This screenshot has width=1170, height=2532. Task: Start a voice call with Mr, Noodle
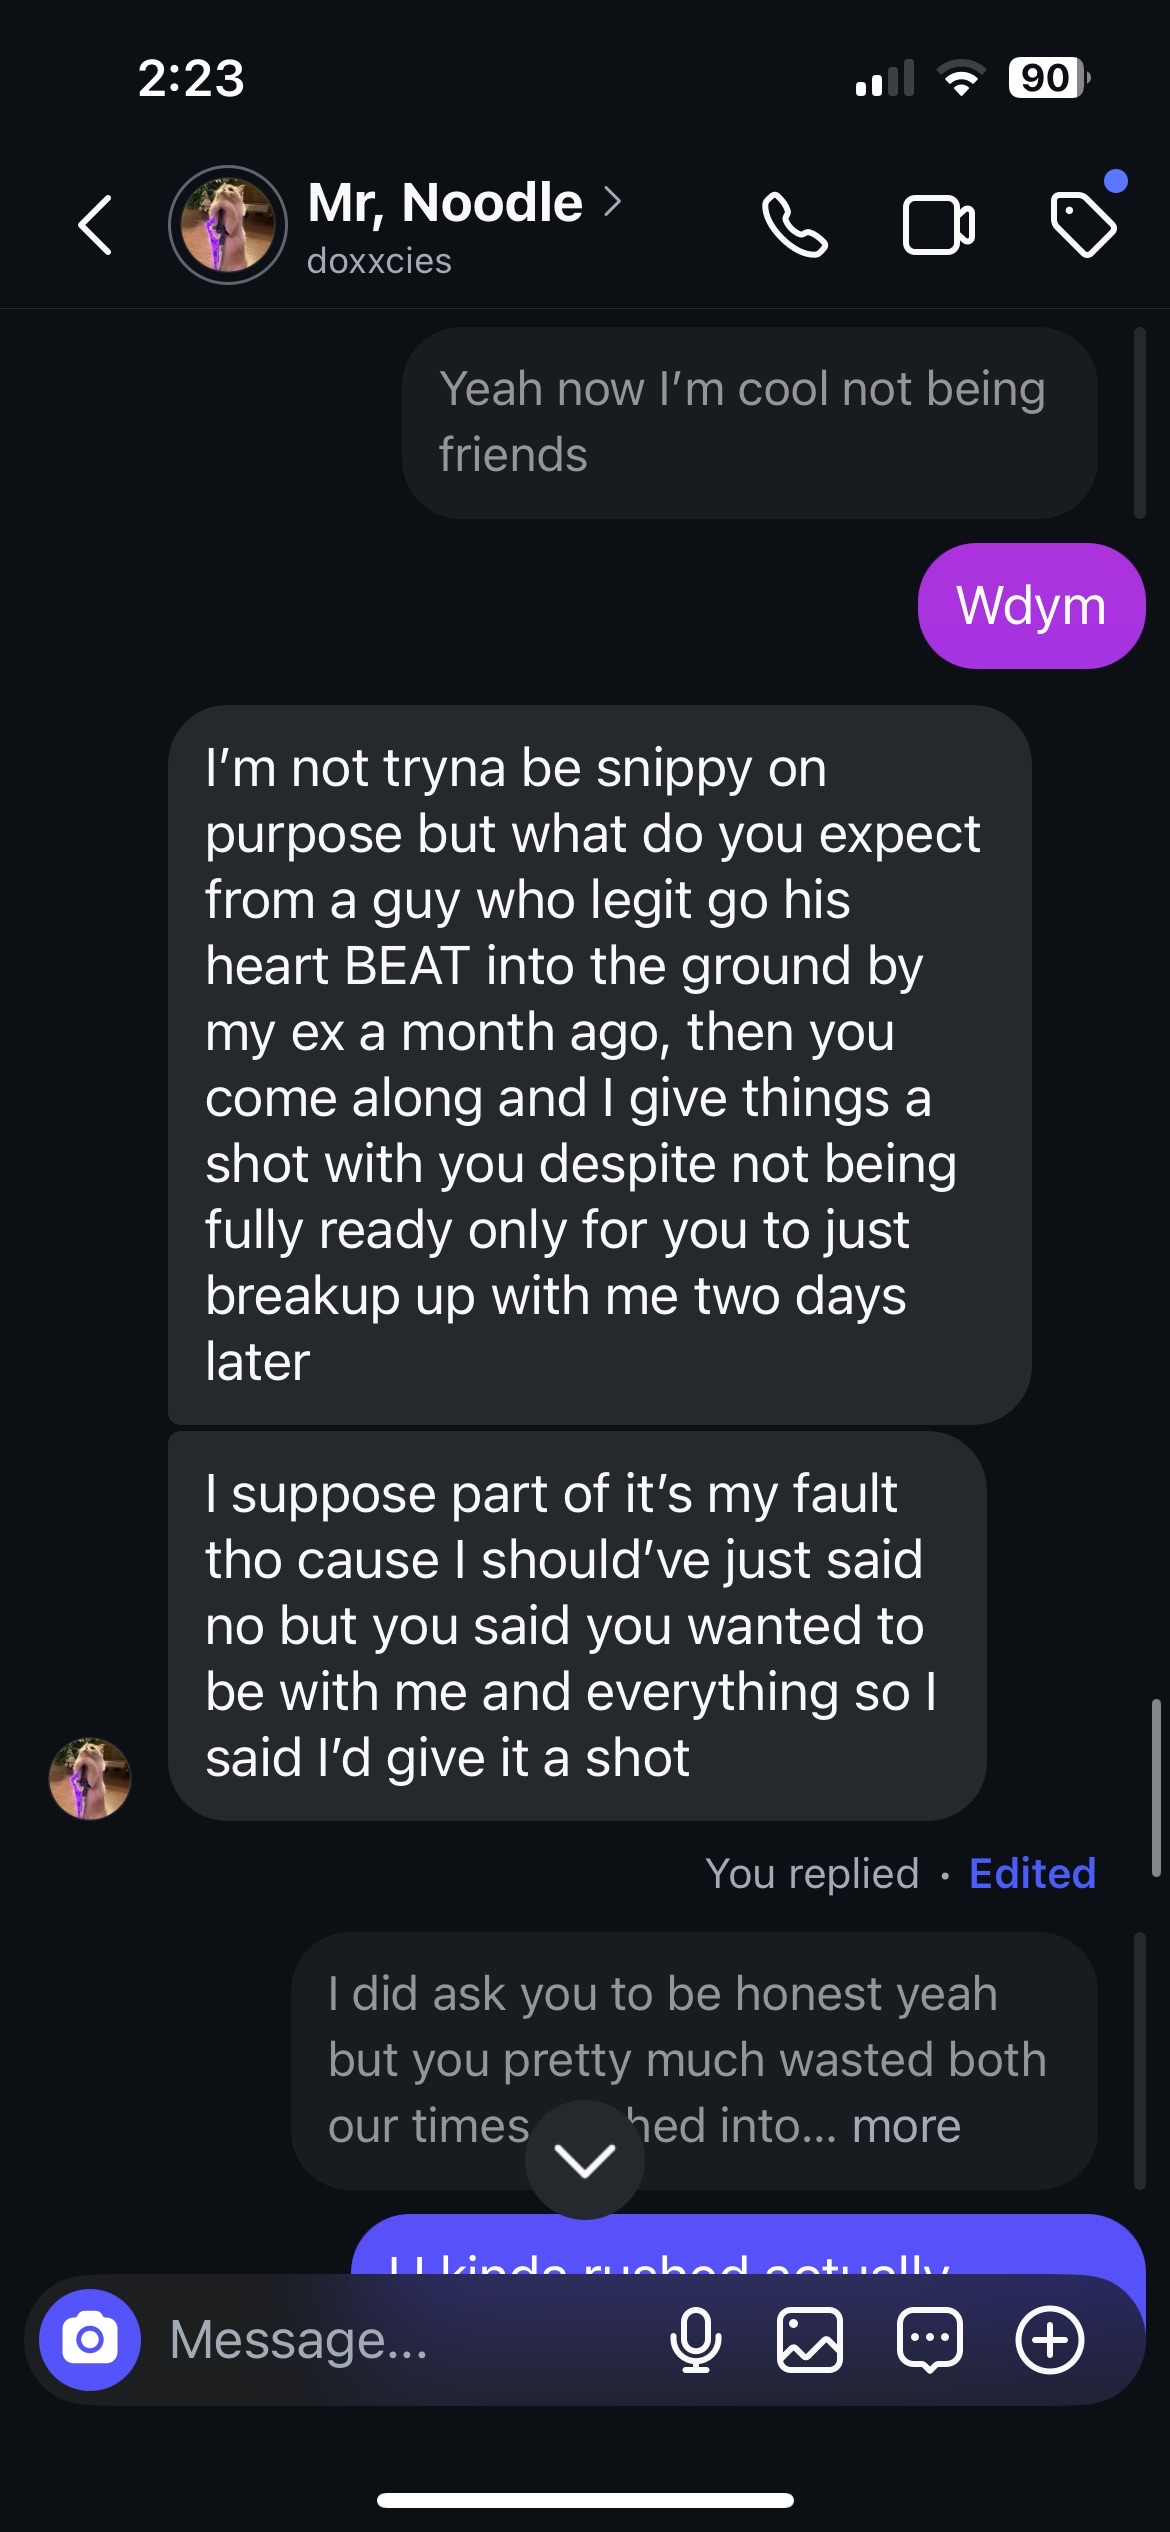click(x=794, y=225)
